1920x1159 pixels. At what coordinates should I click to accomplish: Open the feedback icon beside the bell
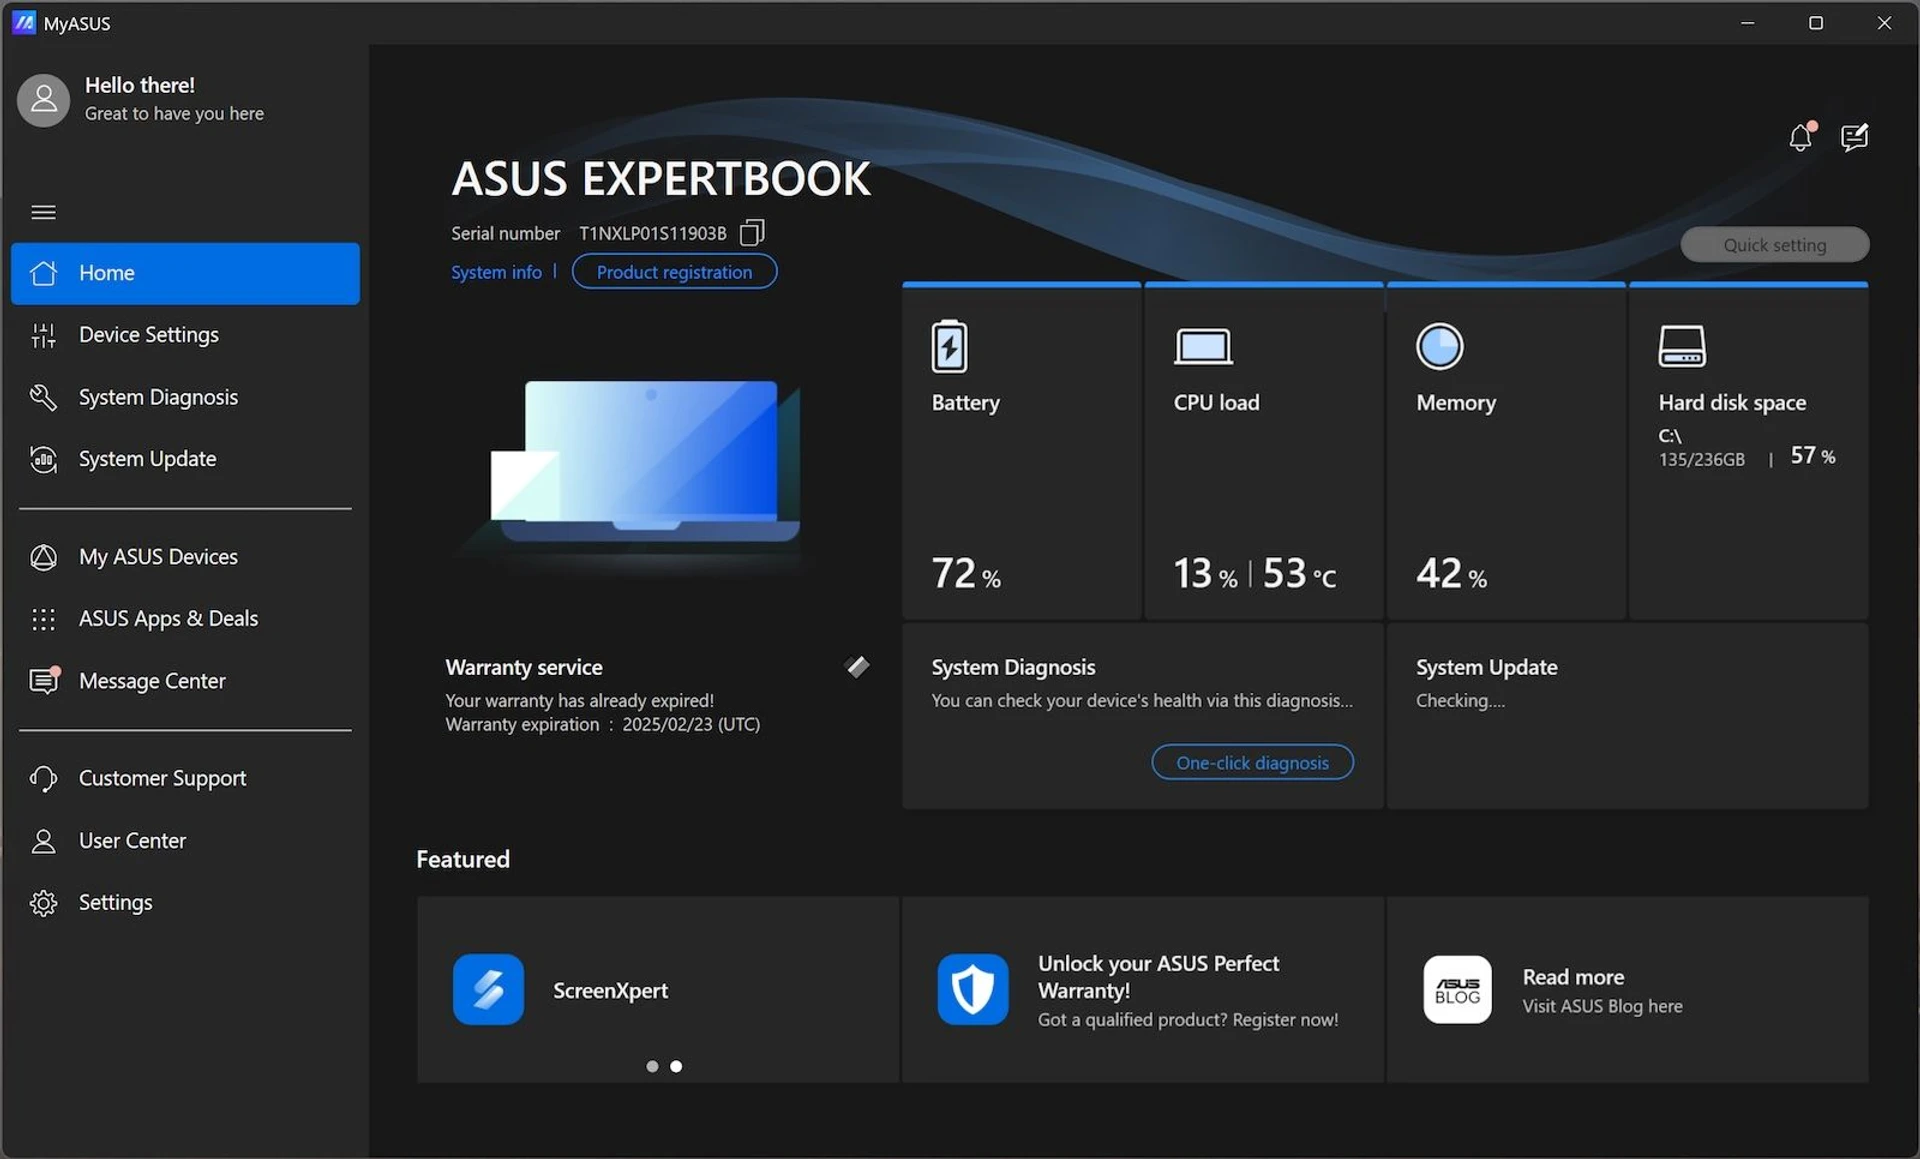coord(1855,137)
